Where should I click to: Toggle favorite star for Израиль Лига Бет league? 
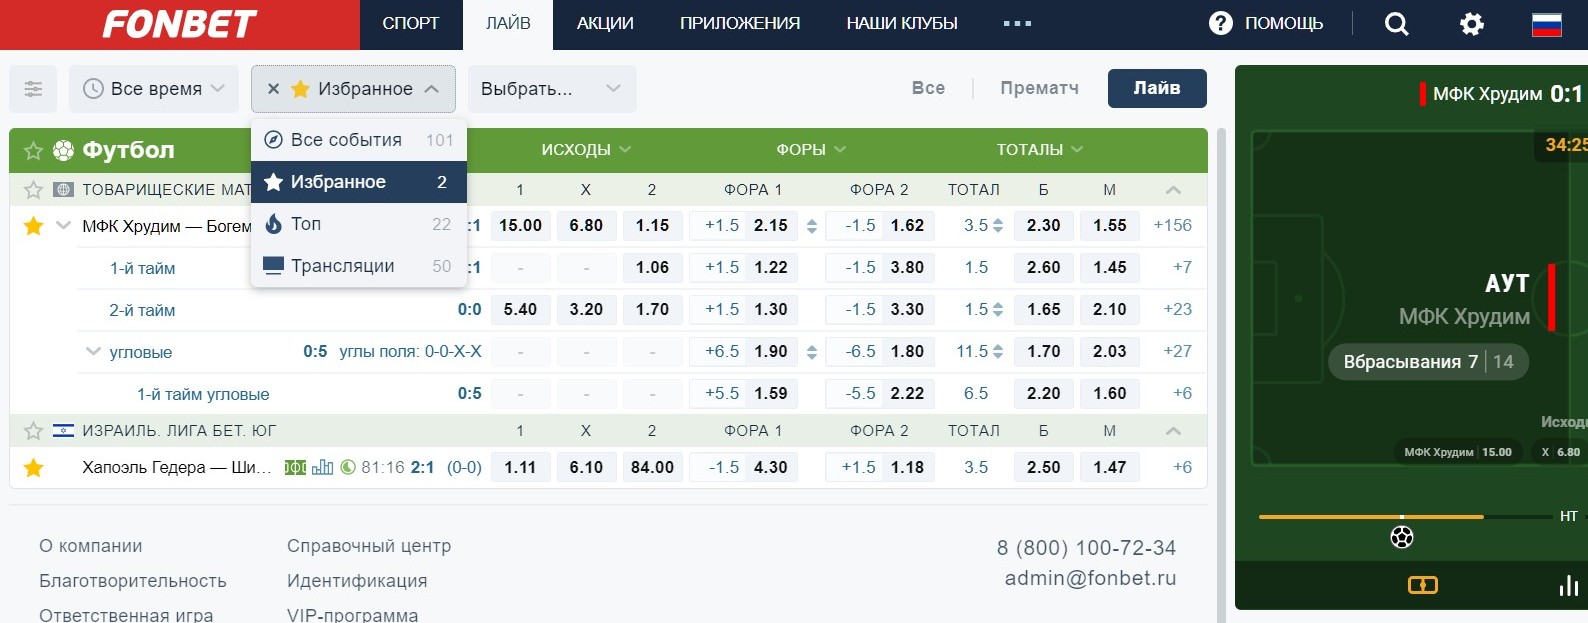pos(33,431)
